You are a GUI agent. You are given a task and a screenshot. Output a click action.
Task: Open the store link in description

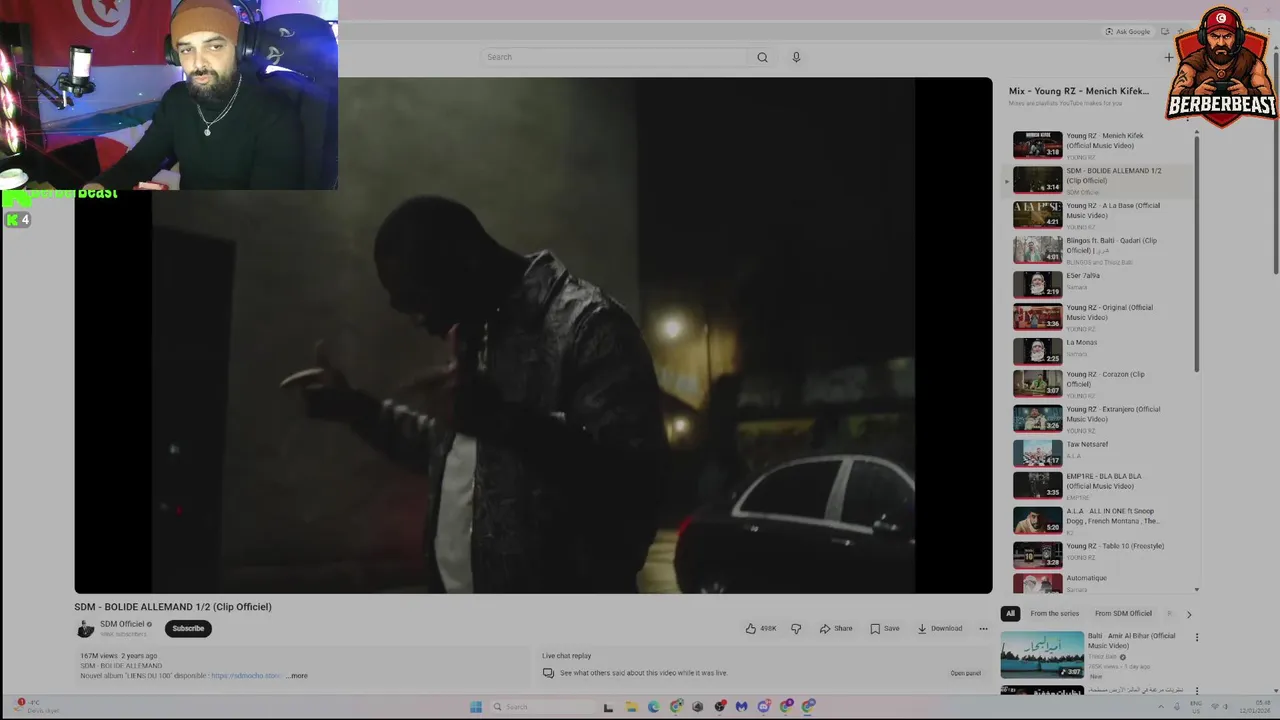[x=246, y=676]
